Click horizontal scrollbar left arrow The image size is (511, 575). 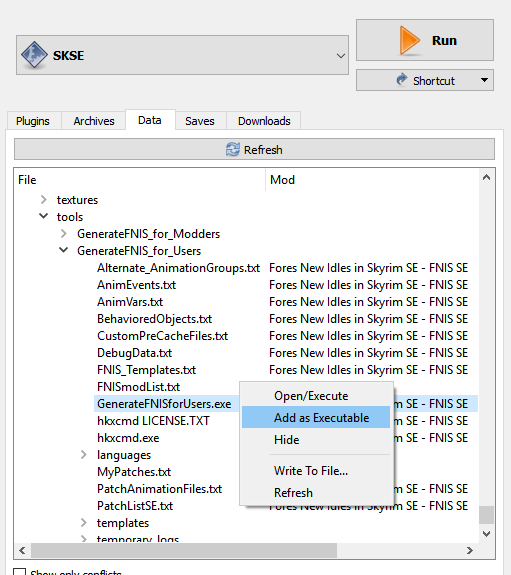(x=22, y=550)
